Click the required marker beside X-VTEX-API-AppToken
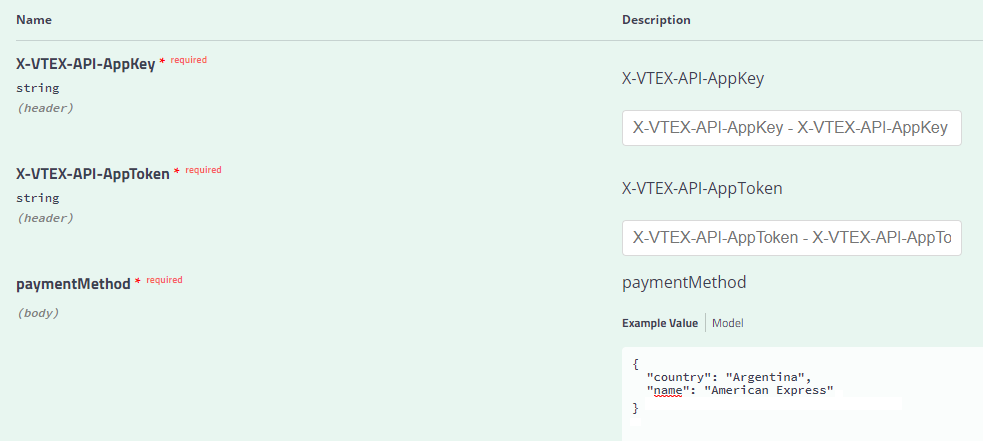 (x=203, y=170)
